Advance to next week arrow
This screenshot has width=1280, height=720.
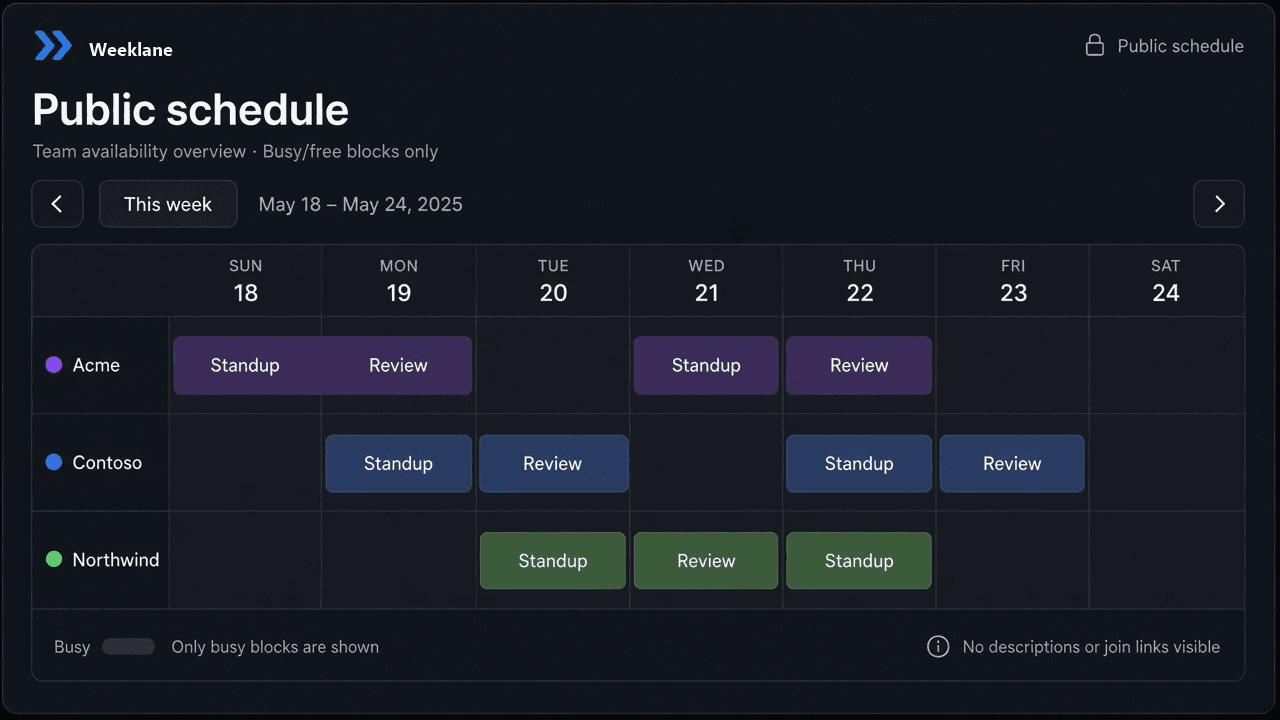1219,204
